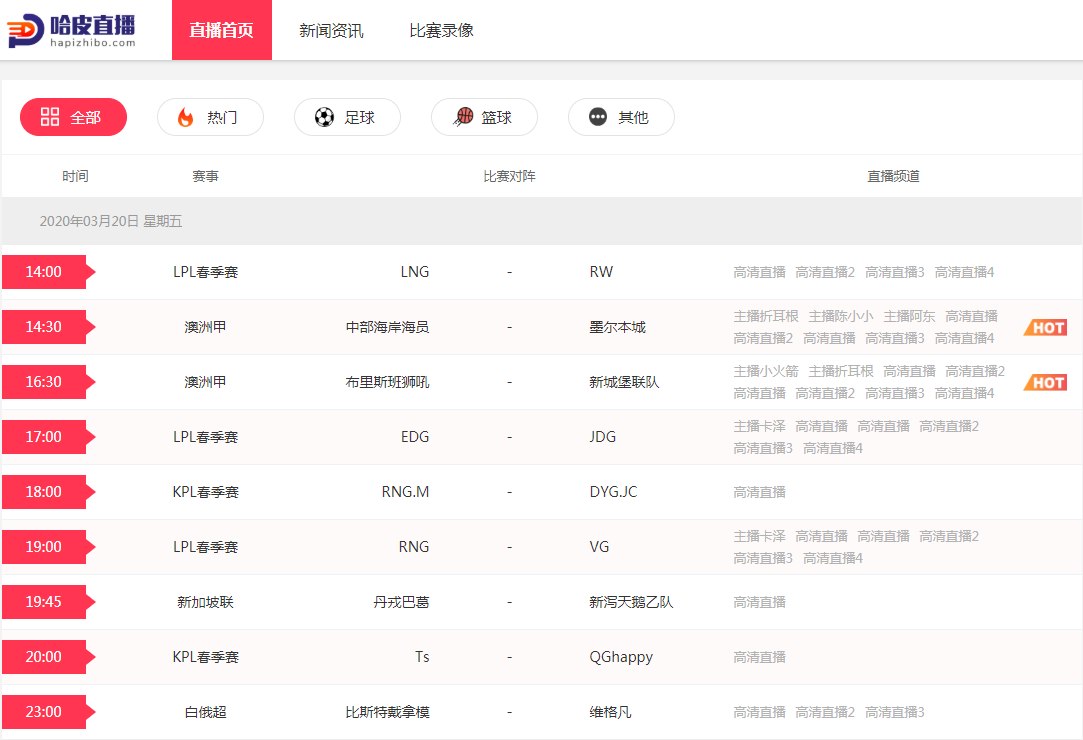
Task: Click the basketball icon for 篮球
Action: coord(463,117)
